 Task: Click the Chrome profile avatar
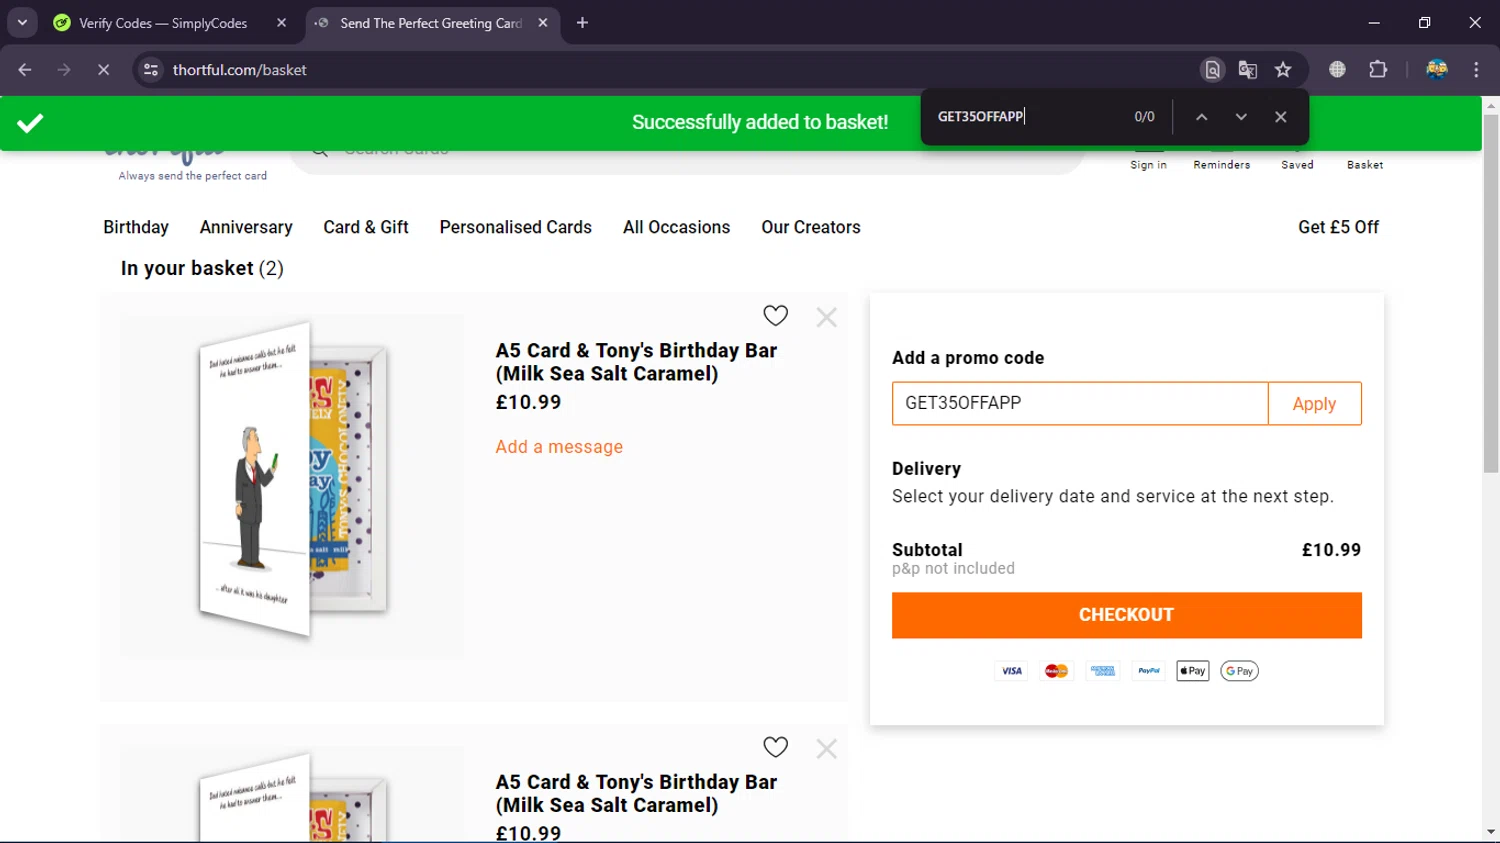click(1436, 70)
